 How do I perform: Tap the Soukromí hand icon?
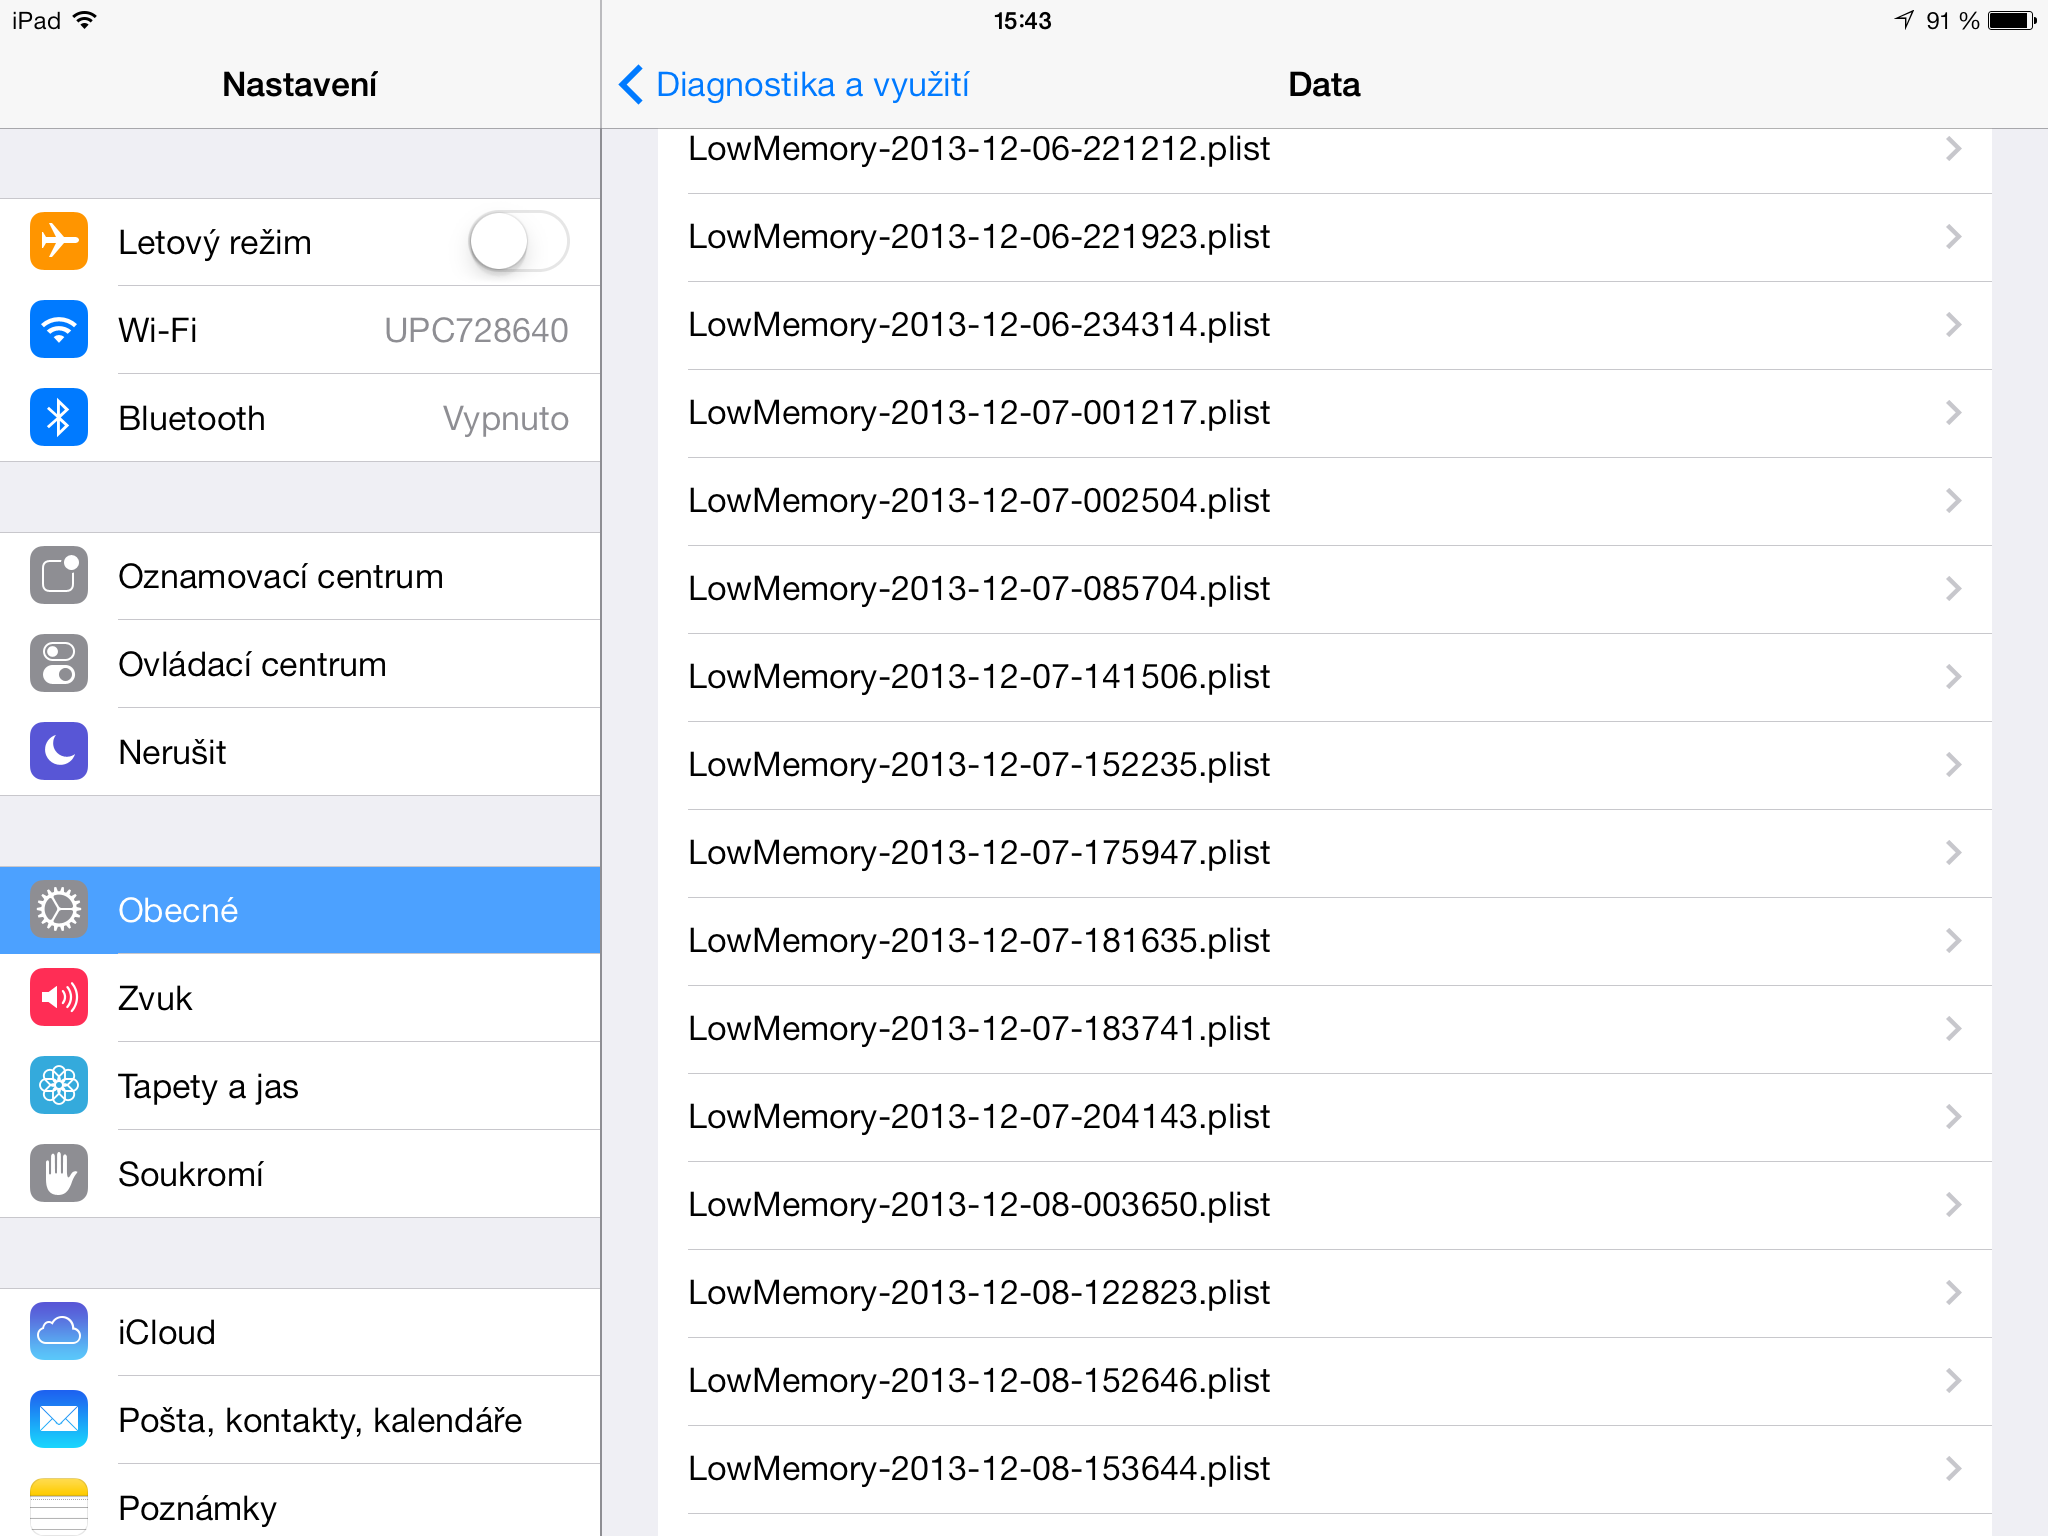(59, 1173)
